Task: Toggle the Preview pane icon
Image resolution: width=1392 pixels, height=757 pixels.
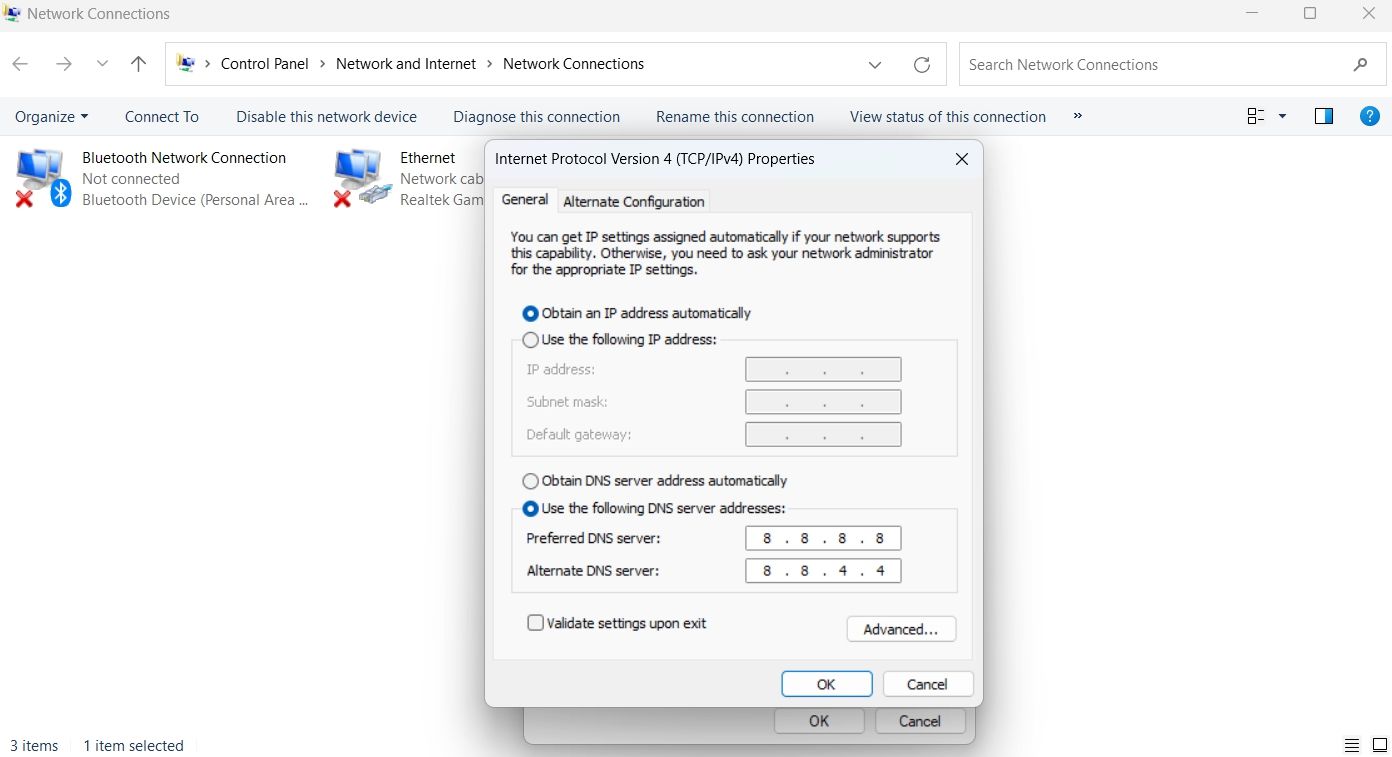Action: tap(1323, 116)
